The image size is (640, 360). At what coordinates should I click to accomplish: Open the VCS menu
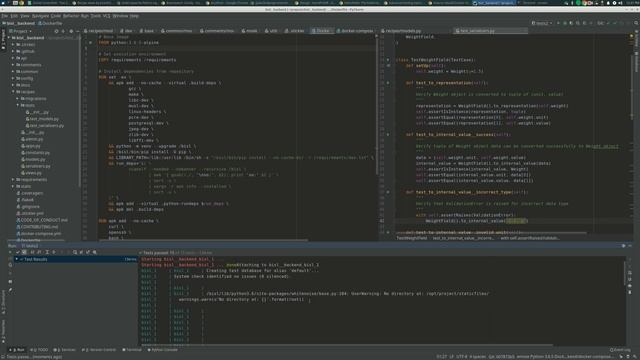tap(107, 16)
